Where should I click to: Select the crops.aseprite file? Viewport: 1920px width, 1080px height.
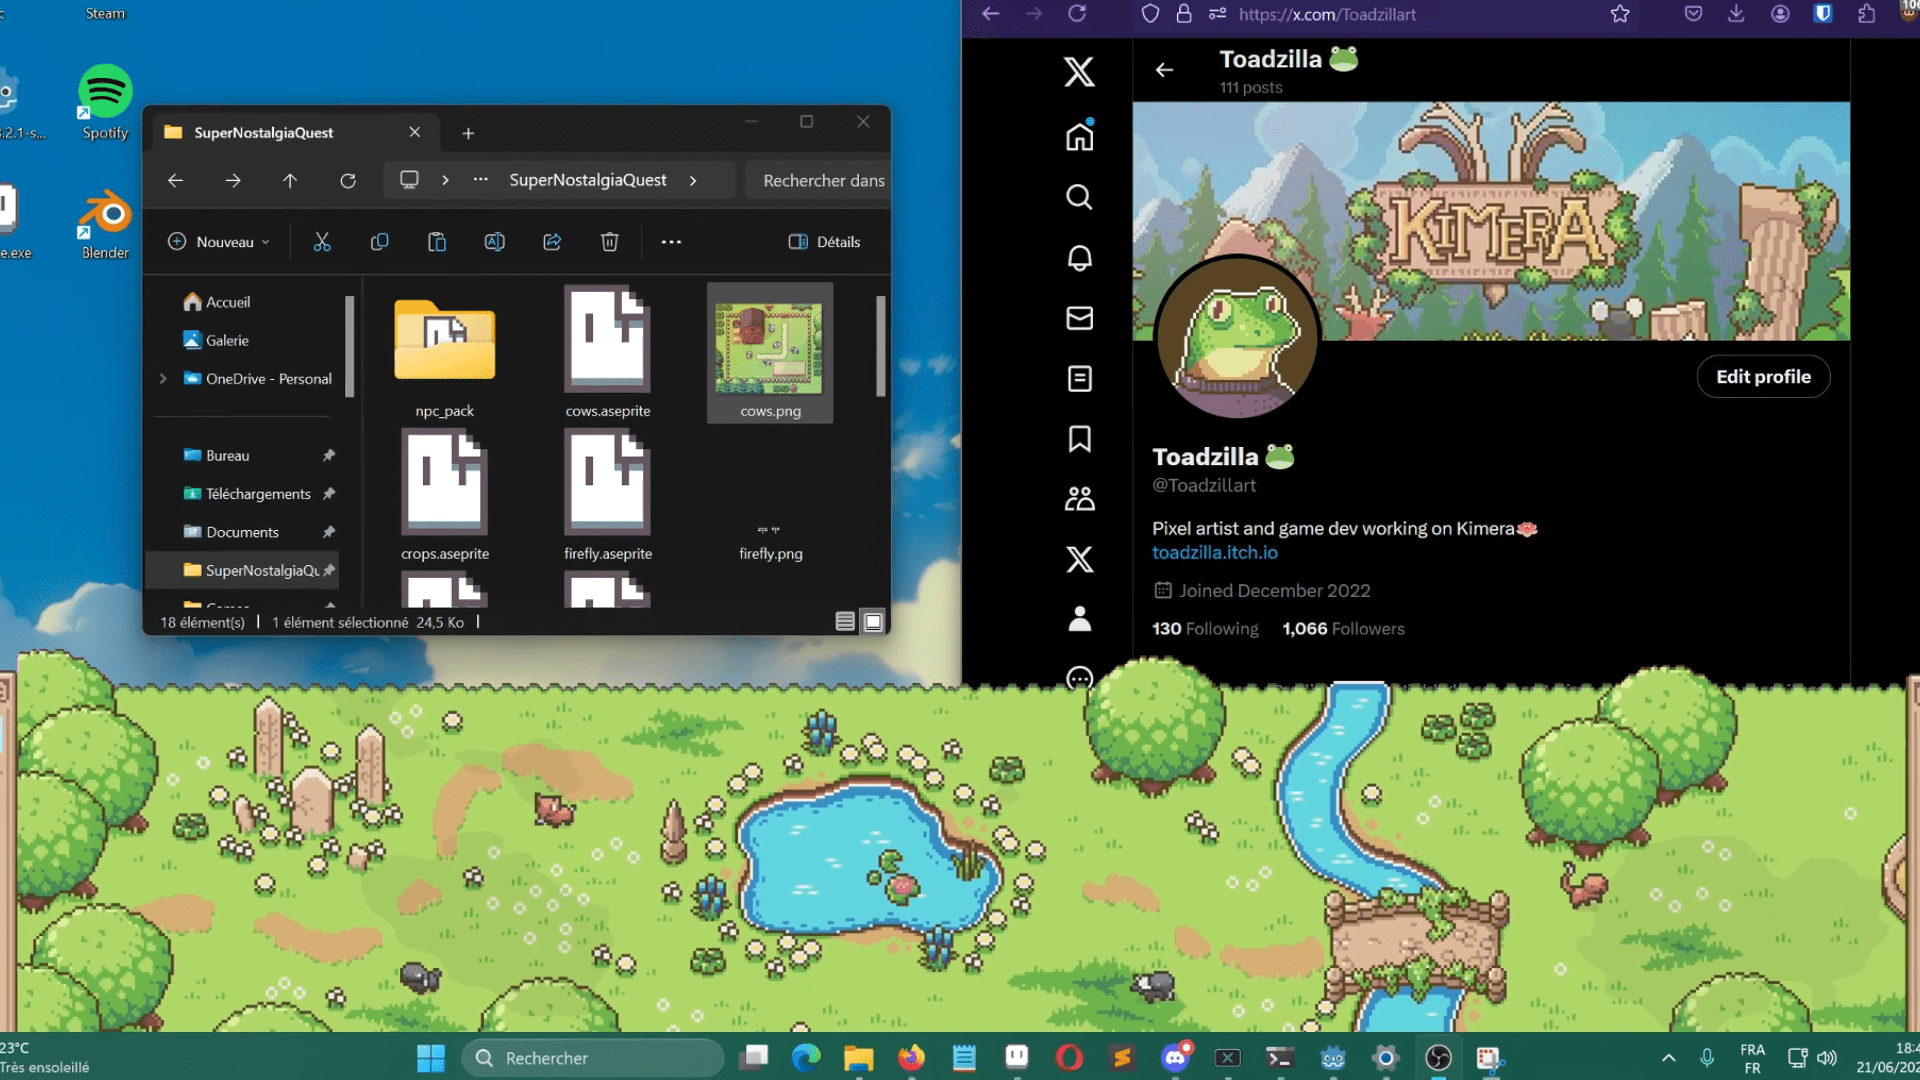(445, 496)
